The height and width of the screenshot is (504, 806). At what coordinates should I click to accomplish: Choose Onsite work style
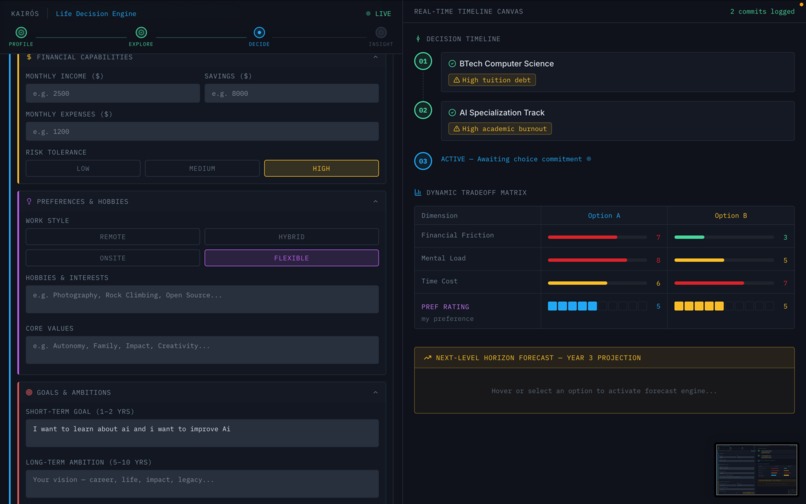tap(113, 258)
